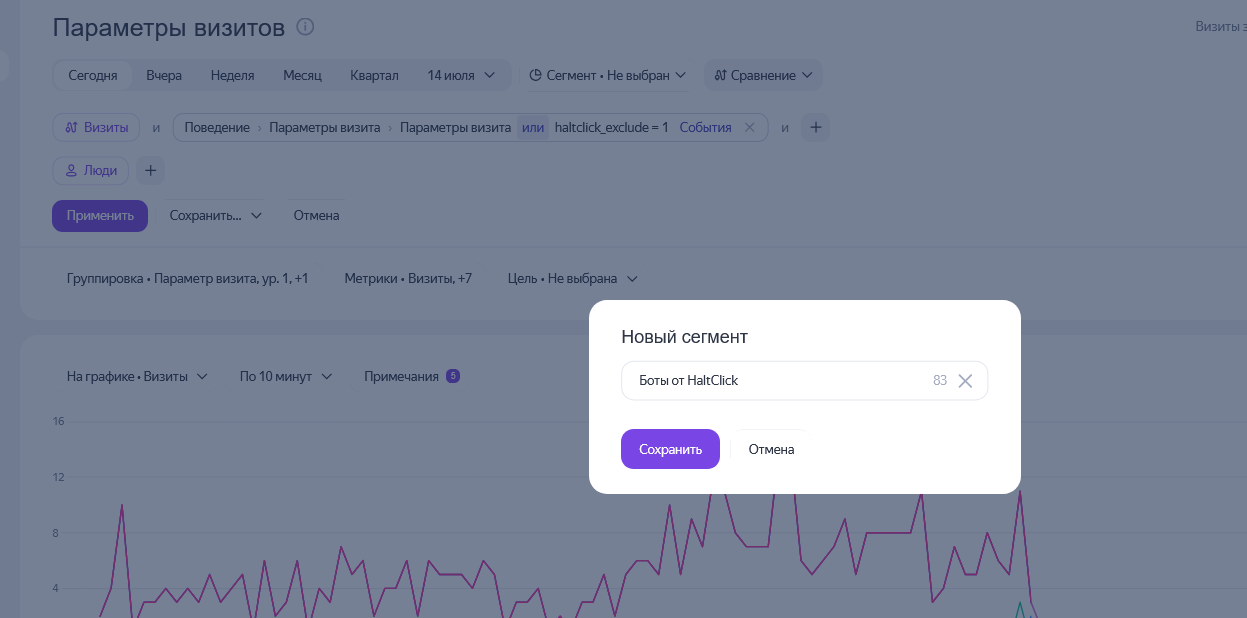Open the 14 июля date picker dropdown
This screenshot has height=618, width=1247.
tap(461, 75)
